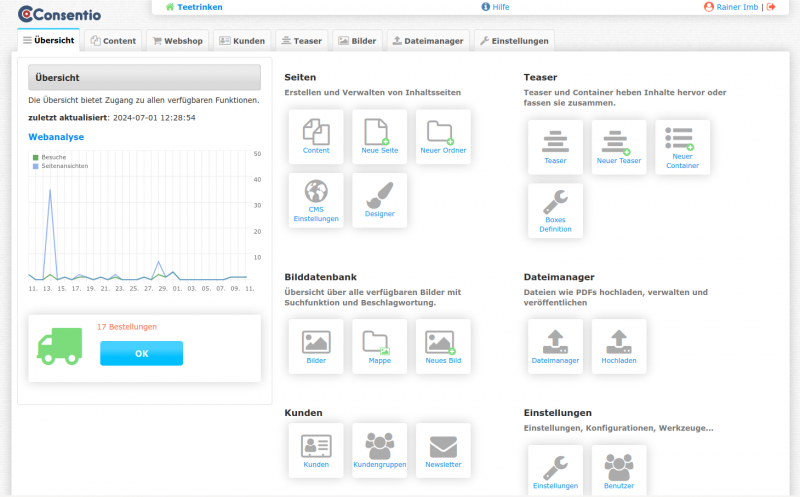This screenshot has height=497, width=800.
Task: Open the Dateimanager tab
Action: (428, 41)
